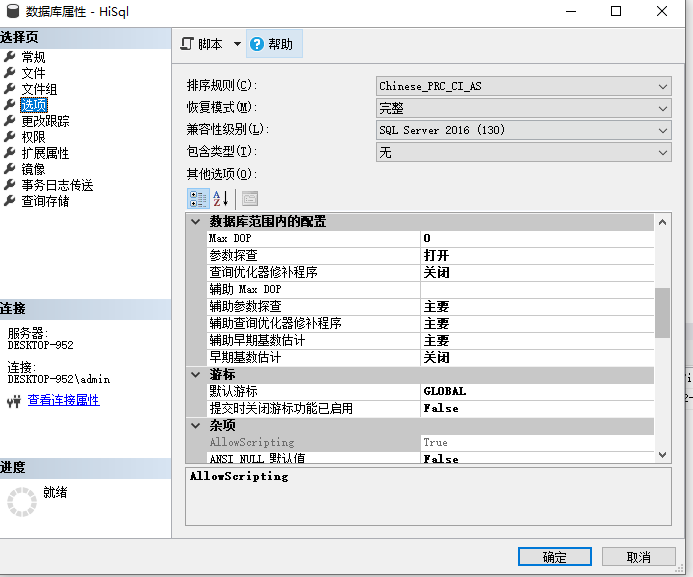The height and width of the screenshot is (577, 693).
Task: Click the 确定 button
Action: pos(555,557)
